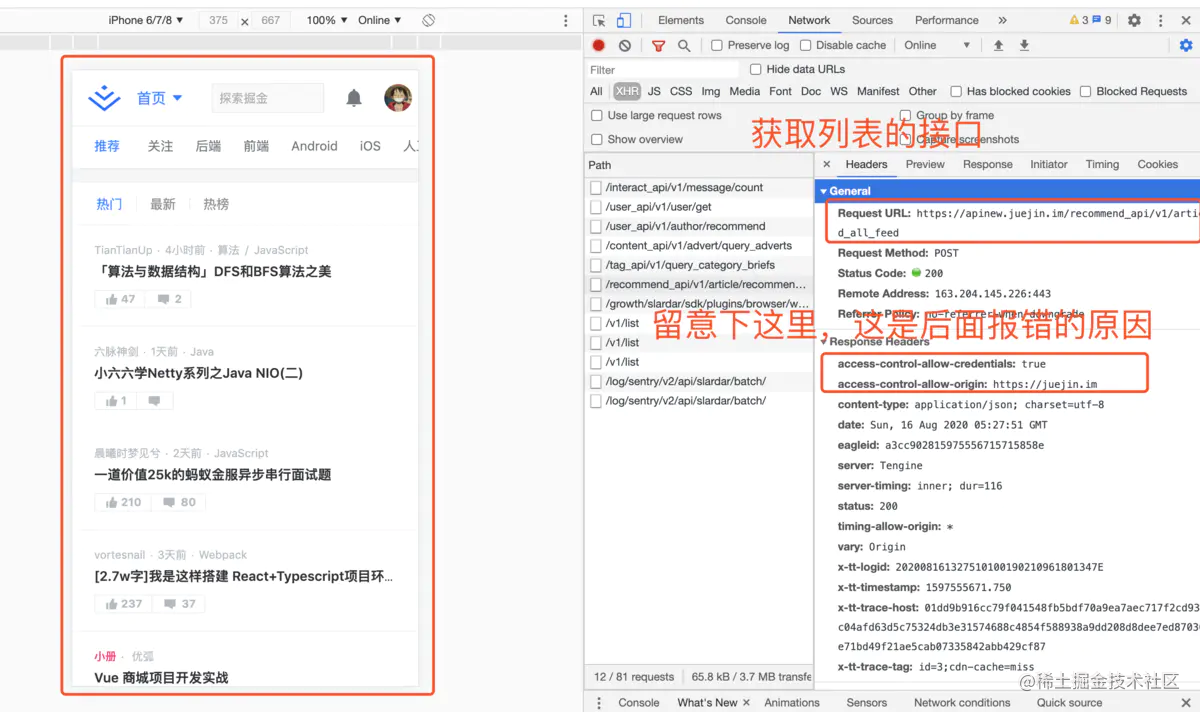The width and height of the screenshot is (1200, 712).
Task: Toggle Use large request rows checkbox
Action: [597, 115]
